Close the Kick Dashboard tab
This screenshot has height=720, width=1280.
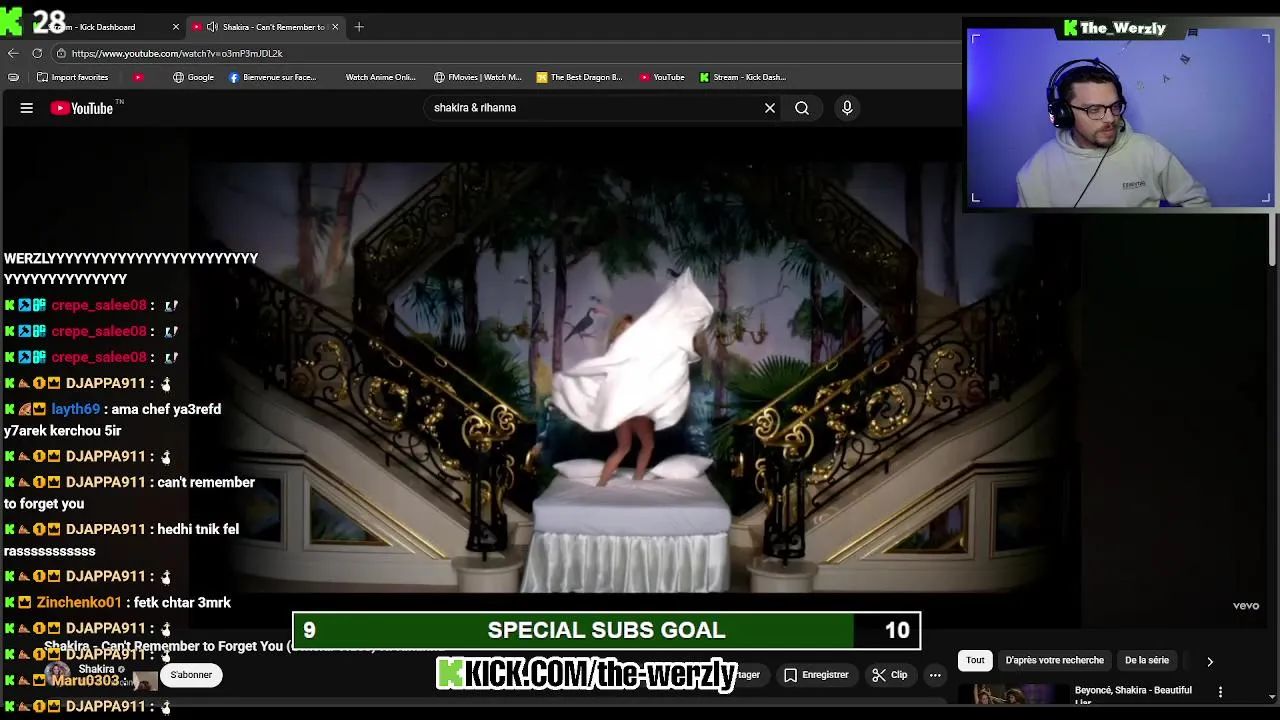(176, 27)
